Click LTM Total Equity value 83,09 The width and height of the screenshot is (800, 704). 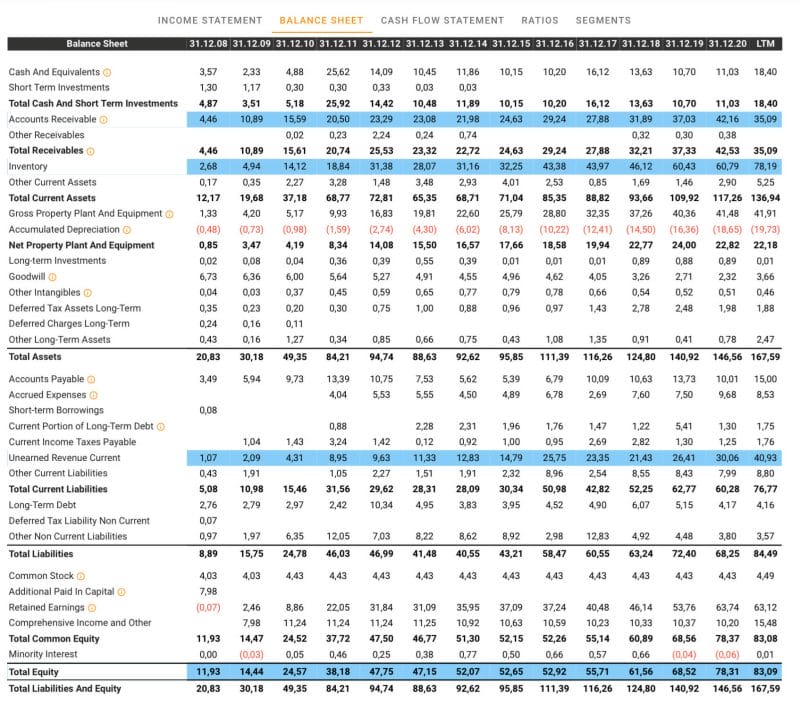[765, 672]
